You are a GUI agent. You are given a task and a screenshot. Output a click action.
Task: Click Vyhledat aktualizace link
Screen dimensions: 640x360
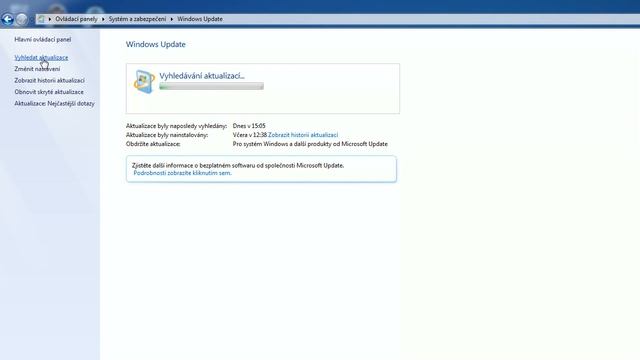pos(41,58)
